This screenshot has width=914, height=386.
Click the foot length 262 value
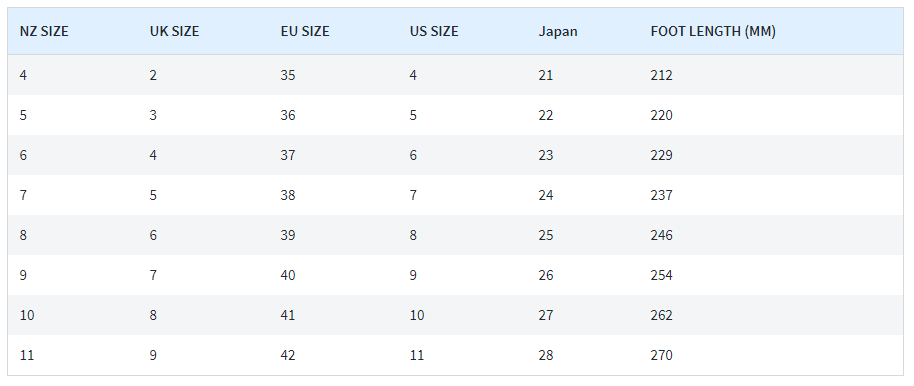pos(662,315)
